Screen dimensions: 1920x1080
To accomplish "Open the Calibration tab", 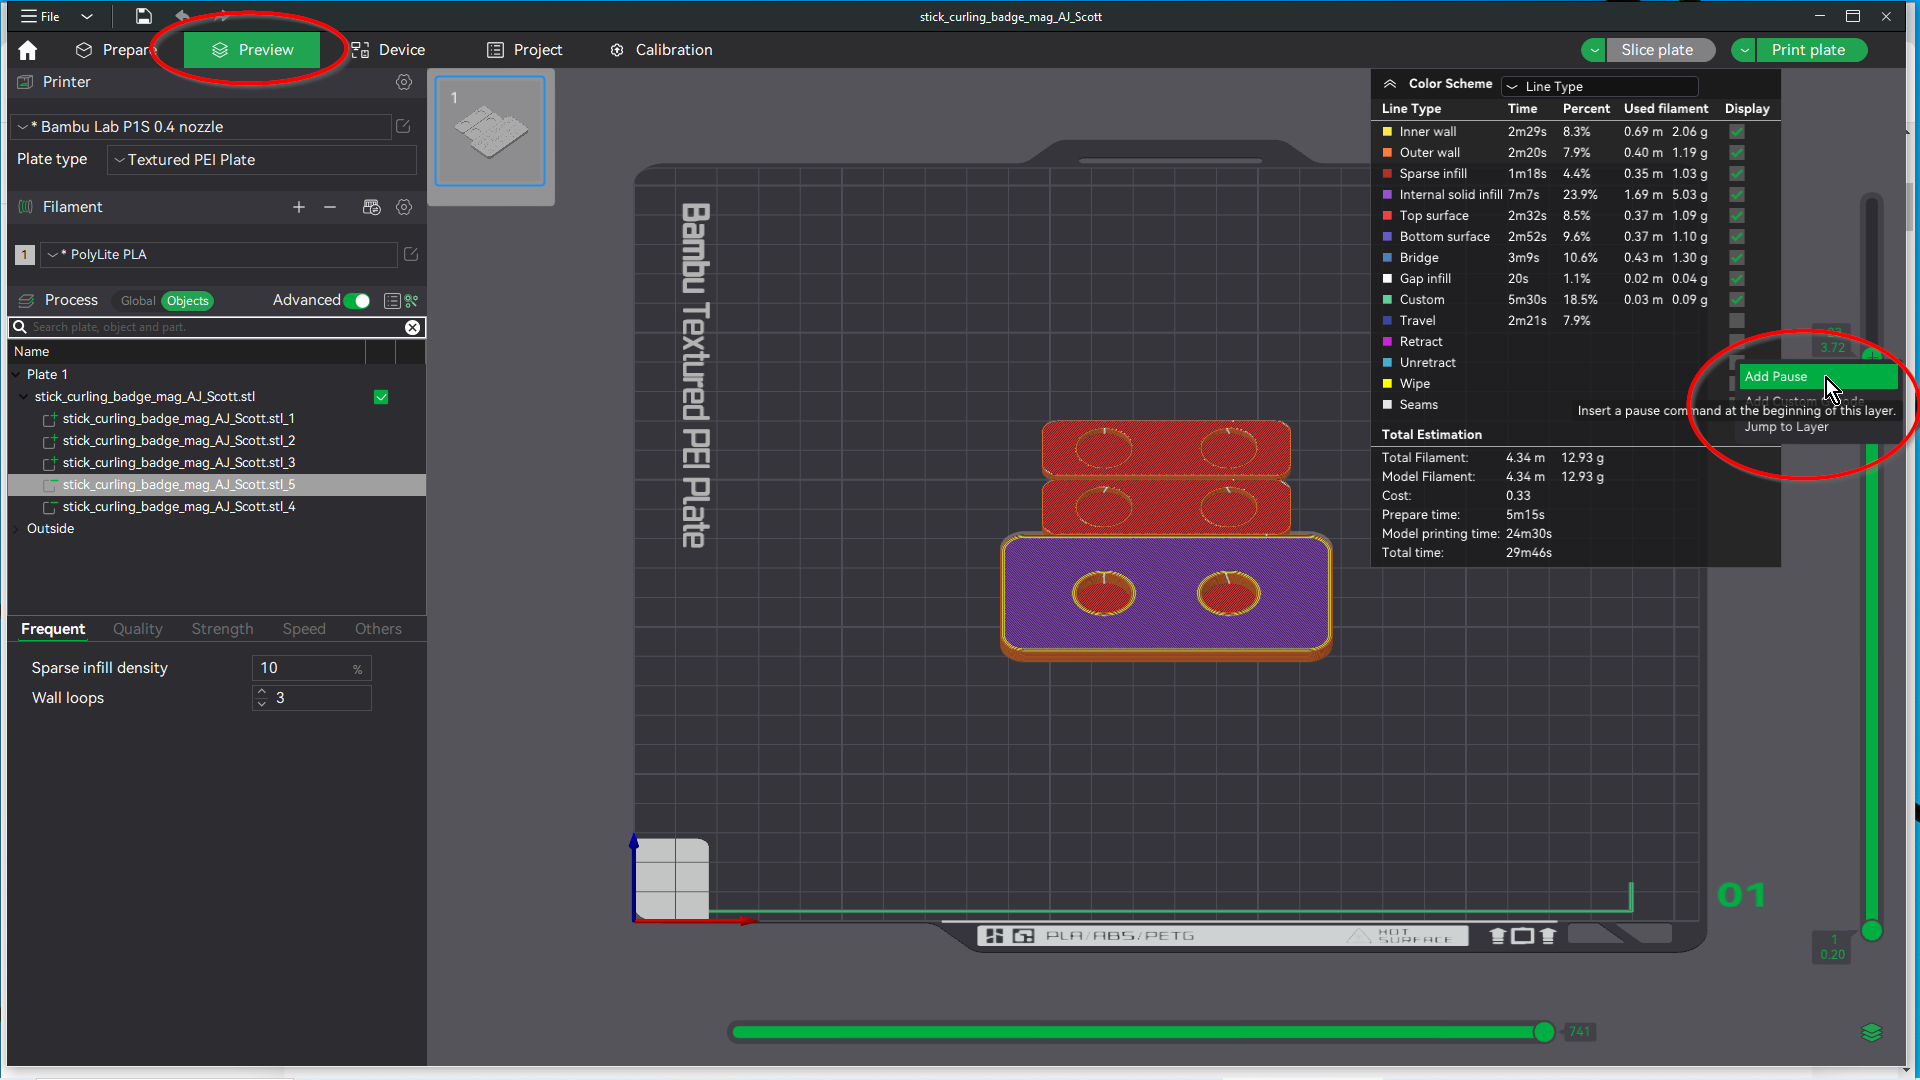I will coord(661,50).
